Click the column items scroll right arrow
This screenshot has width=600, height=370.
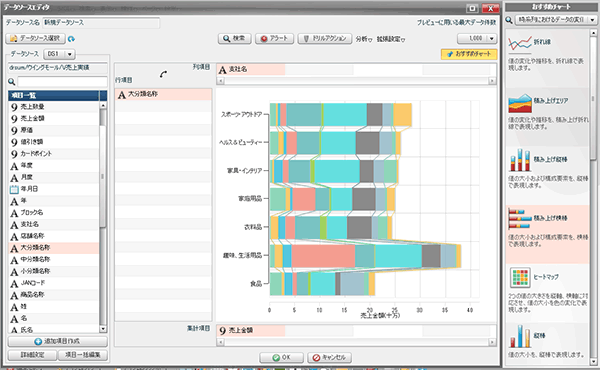coord(492,81)
